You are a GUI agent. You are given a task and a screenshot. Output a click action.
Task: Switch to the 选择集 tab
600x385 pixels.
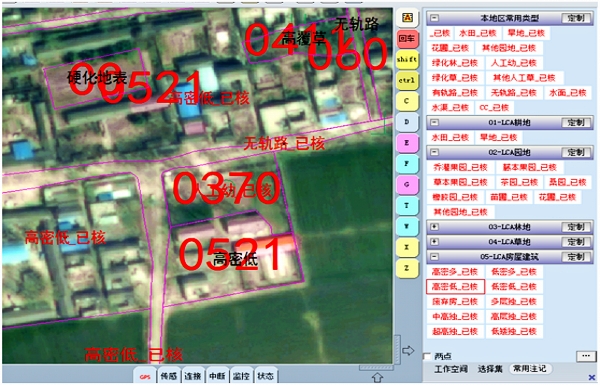tap(490, 369)
